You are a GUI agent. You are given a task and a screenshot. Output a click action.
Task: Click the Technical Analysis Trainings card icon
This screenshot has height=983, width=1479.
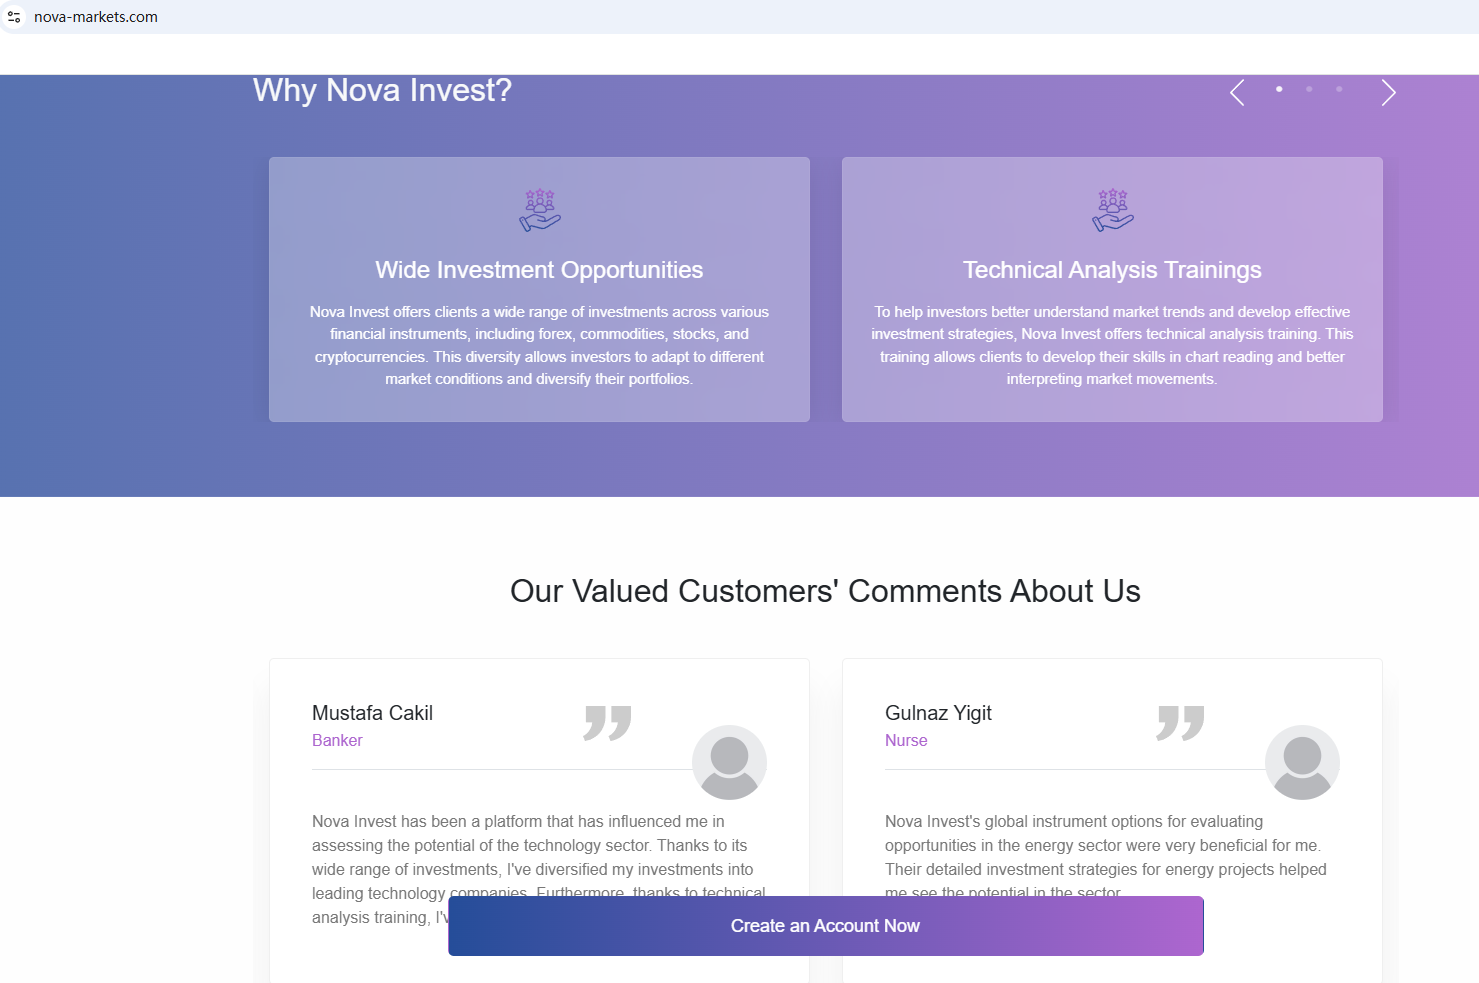[x=1113, y=210]
